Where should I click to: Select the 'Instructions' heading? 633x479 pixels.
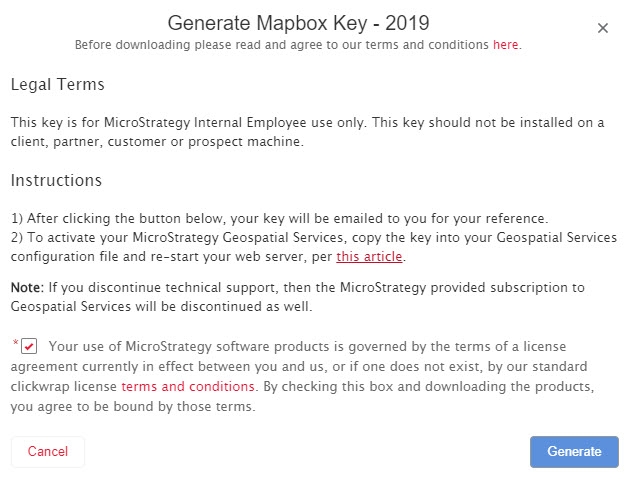pyautogui.click(x=56, y=181)
